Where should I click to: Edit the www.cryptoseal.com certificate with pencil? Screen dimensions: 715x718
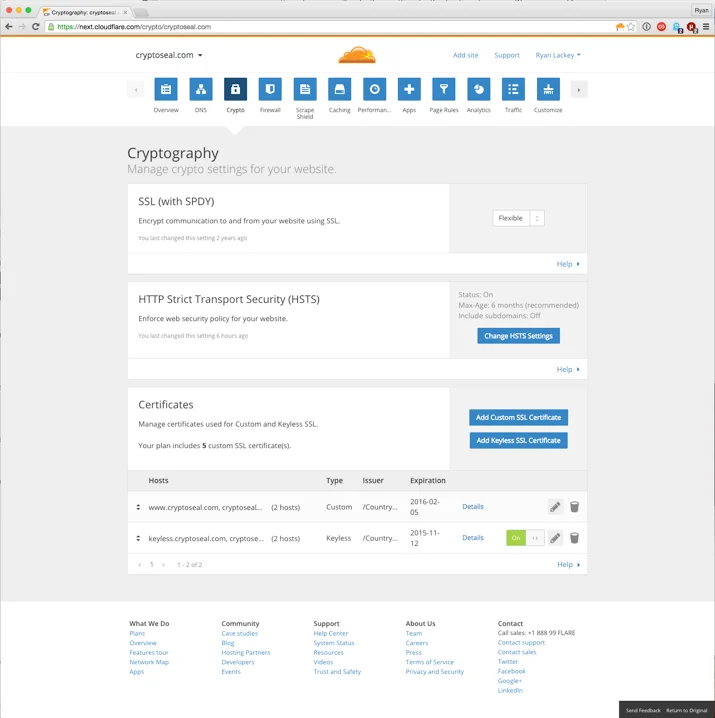555,507
